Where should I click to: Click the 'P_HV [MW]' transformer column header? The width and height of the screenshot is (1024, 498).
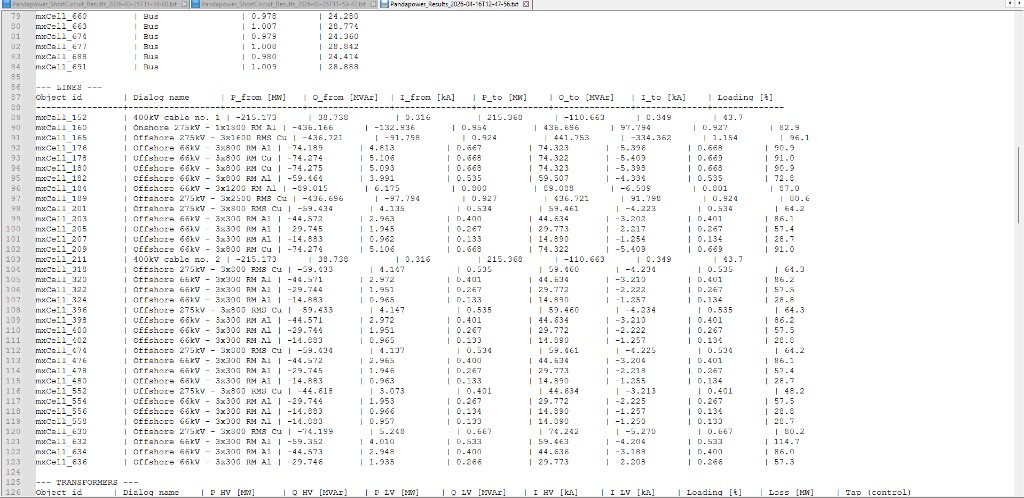click(x=232, y=492)
